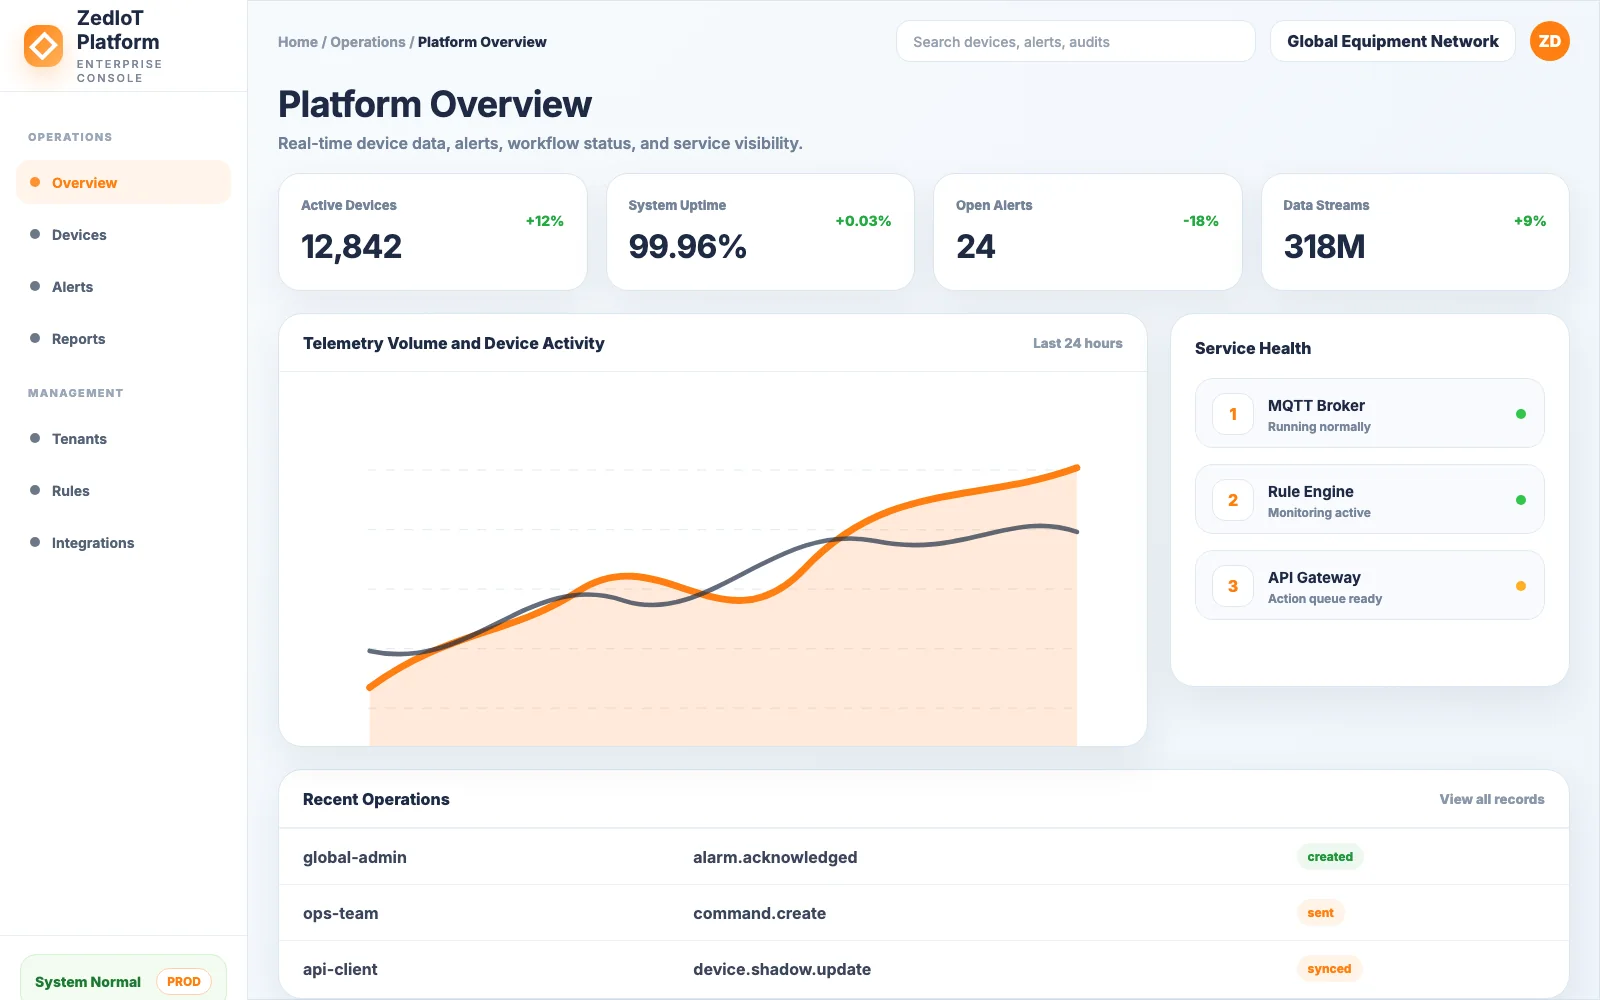Screen dimensions: 1600x1000
Task: Click View all records link
Action: (x=1491, y=799)
